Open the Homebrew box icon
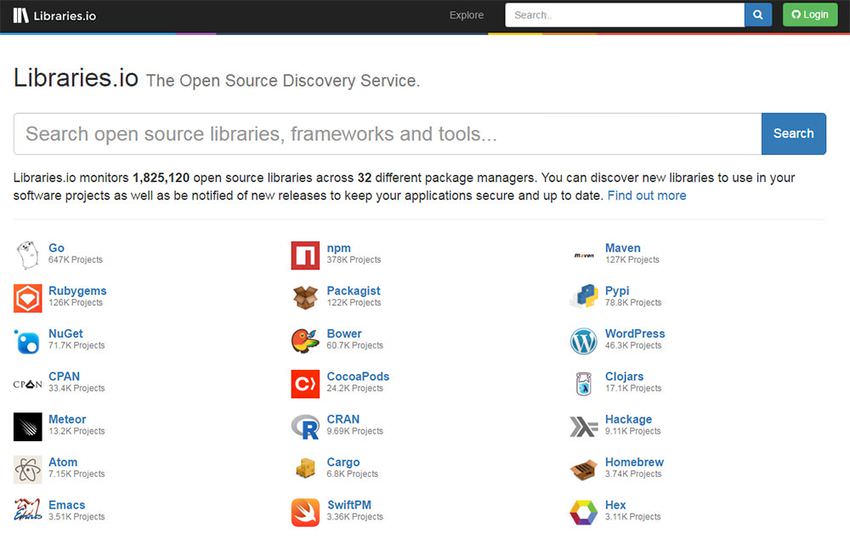This screenshot has width=850, height=539. point(583,469)
